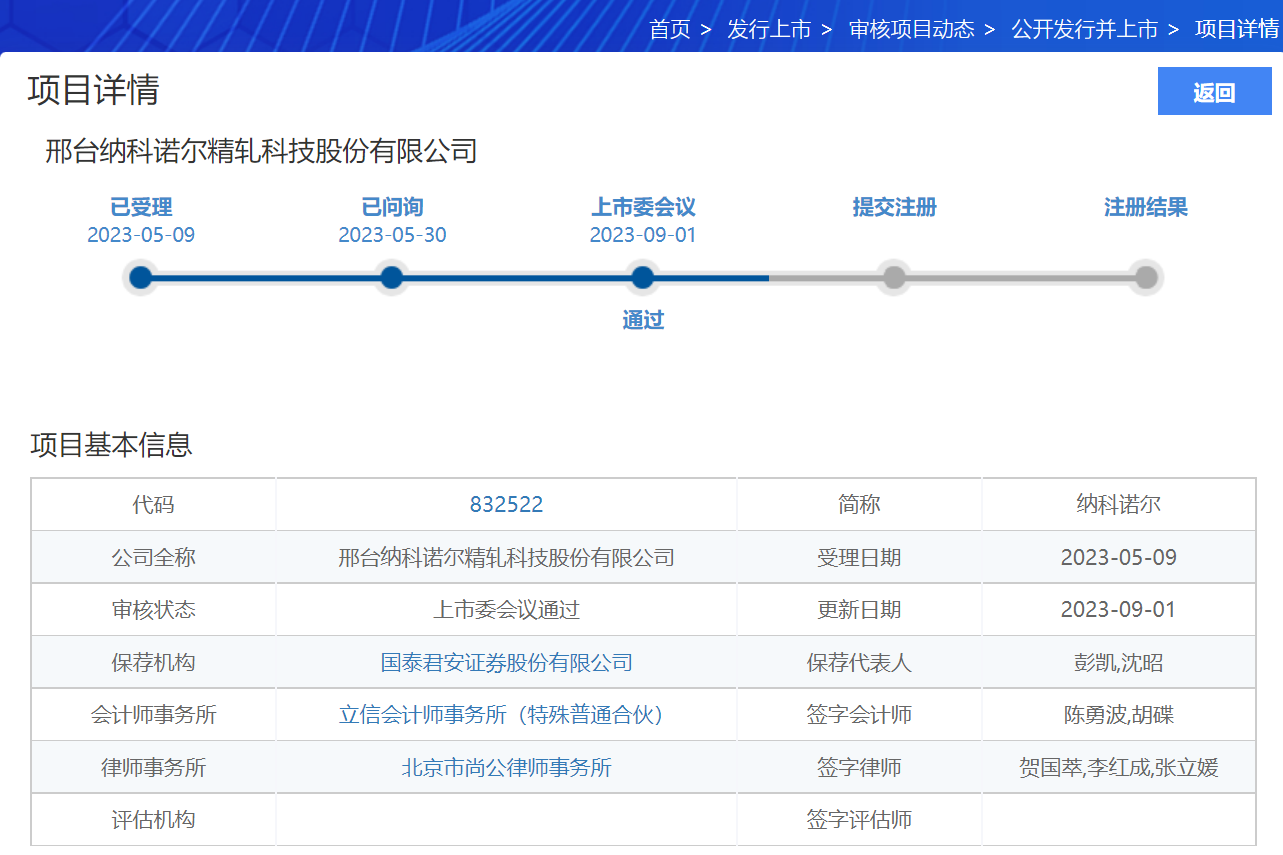Select the 上市委会议 timeline marker
The height and width of the screenshot is (855, 1283).
[x=642, y=277]
